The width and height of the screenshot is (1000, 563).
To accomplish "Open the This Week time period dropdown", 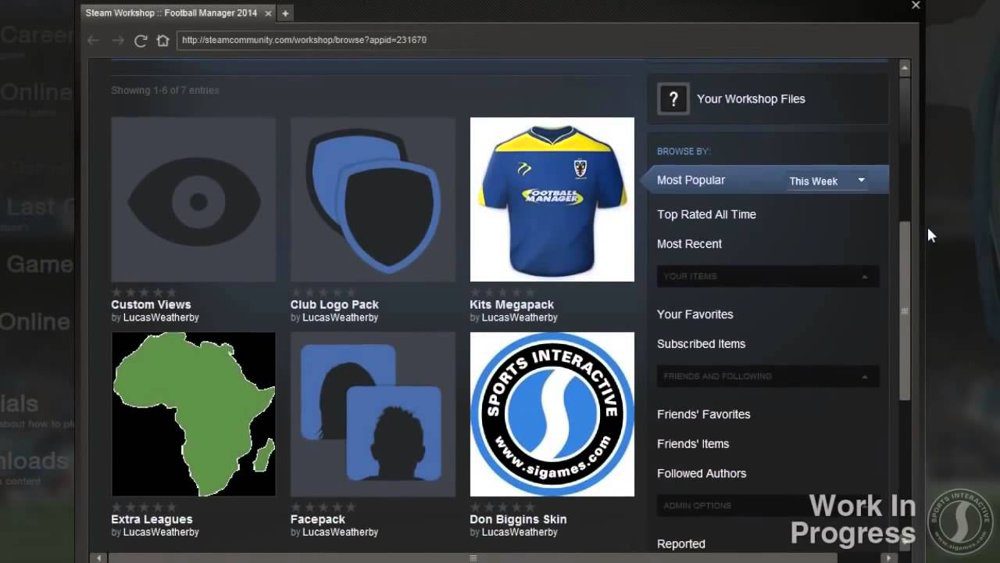I will (827, 181).
